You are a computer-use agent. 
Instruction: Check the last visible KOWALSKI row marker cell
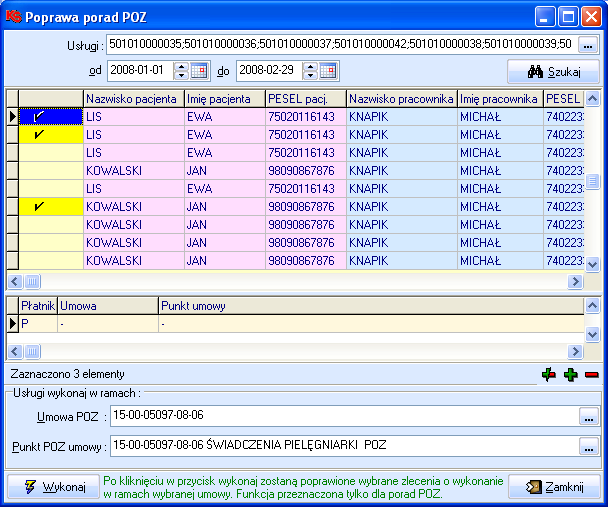[x=51, y=260]
